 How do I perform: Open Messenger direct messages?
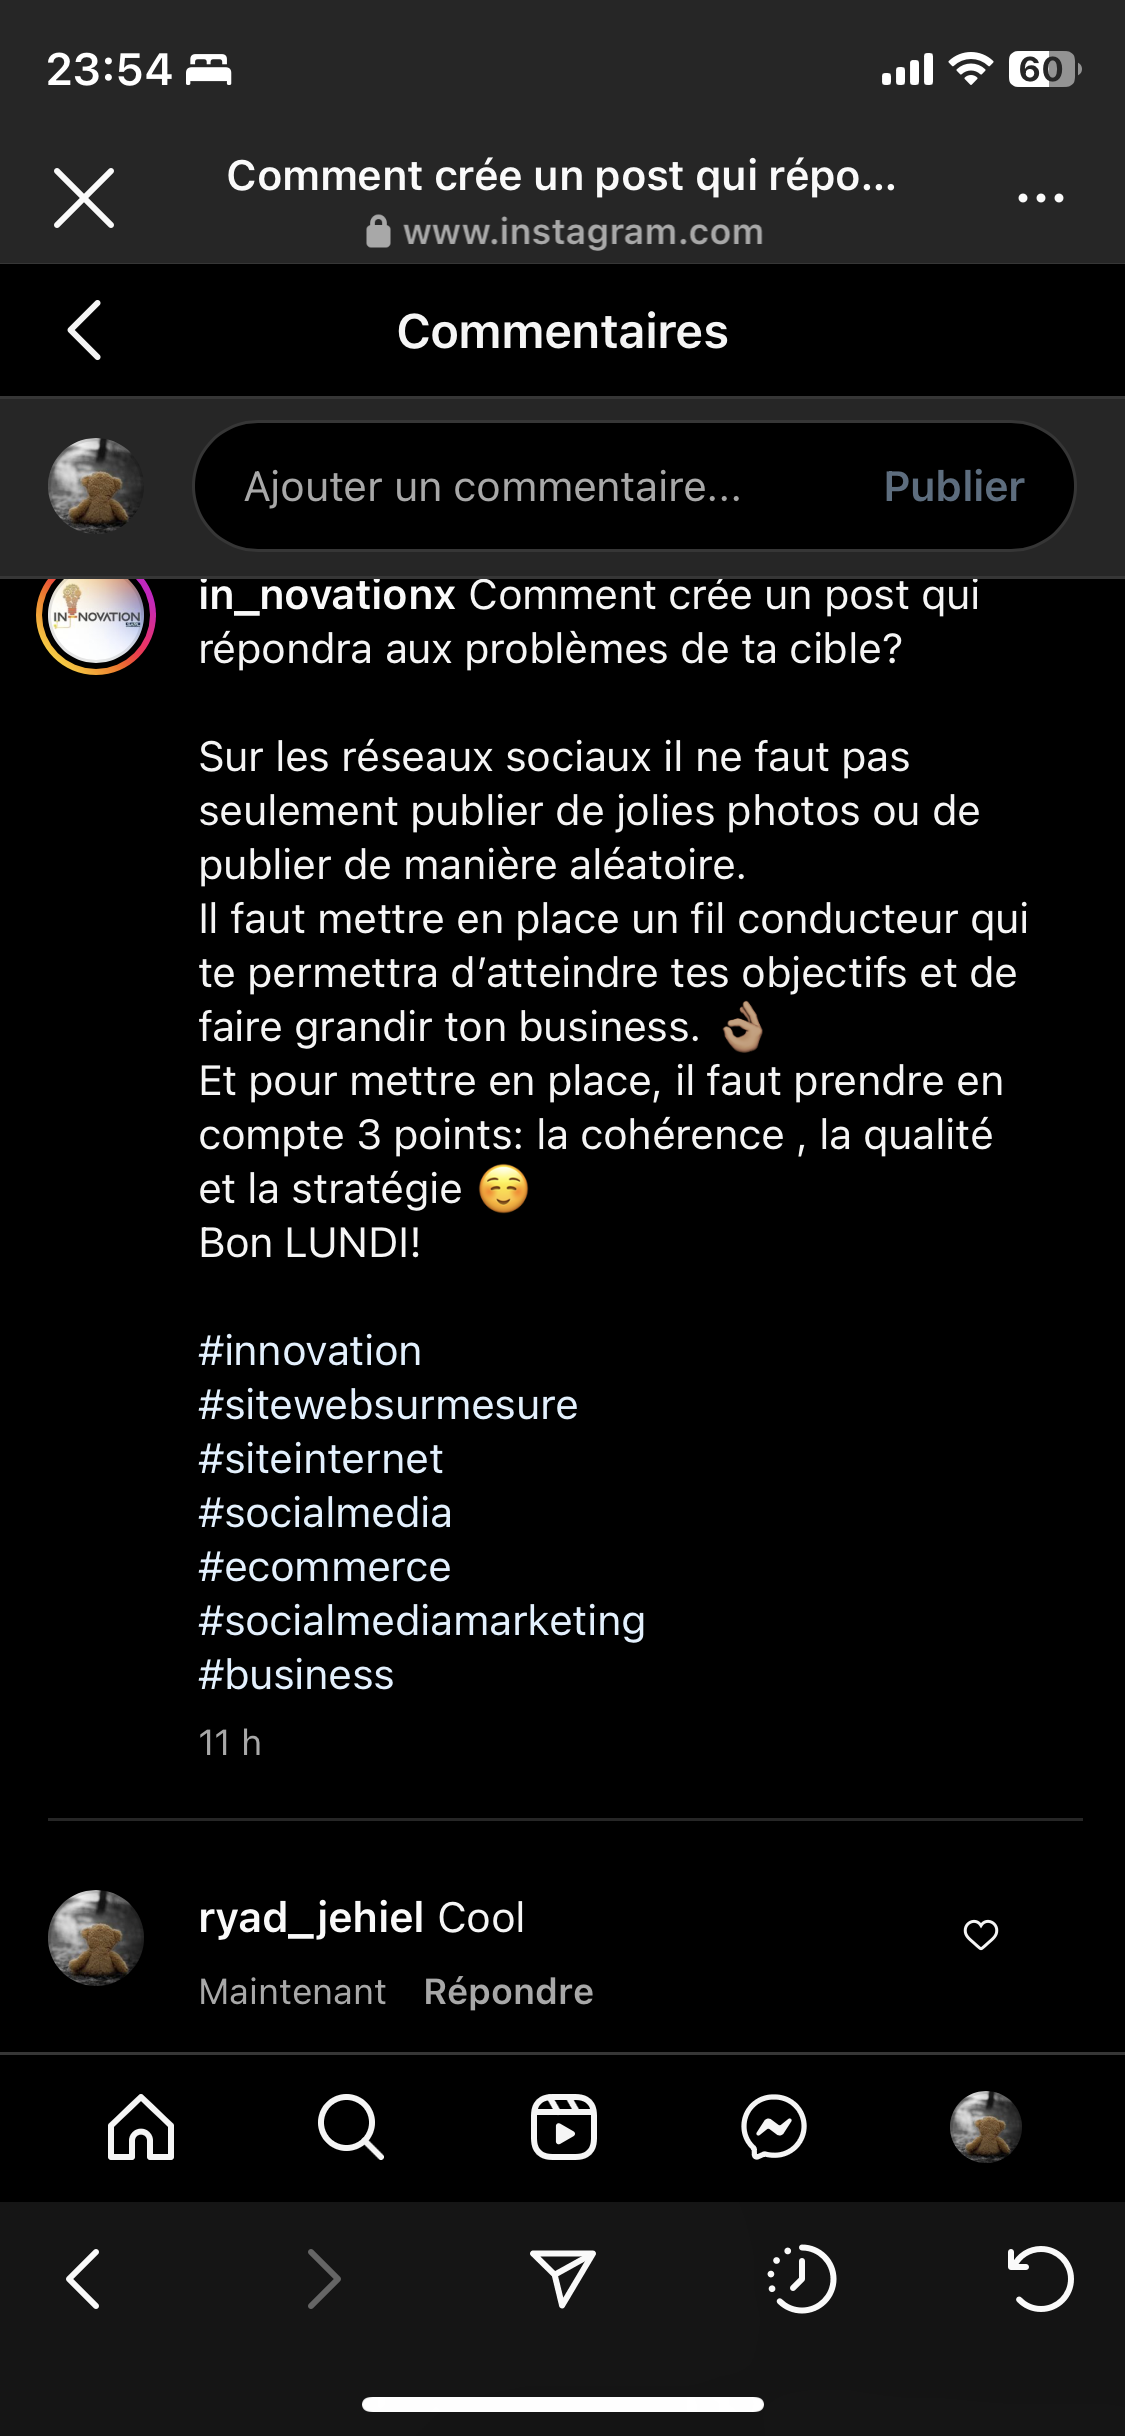(x=774, y=2127)
